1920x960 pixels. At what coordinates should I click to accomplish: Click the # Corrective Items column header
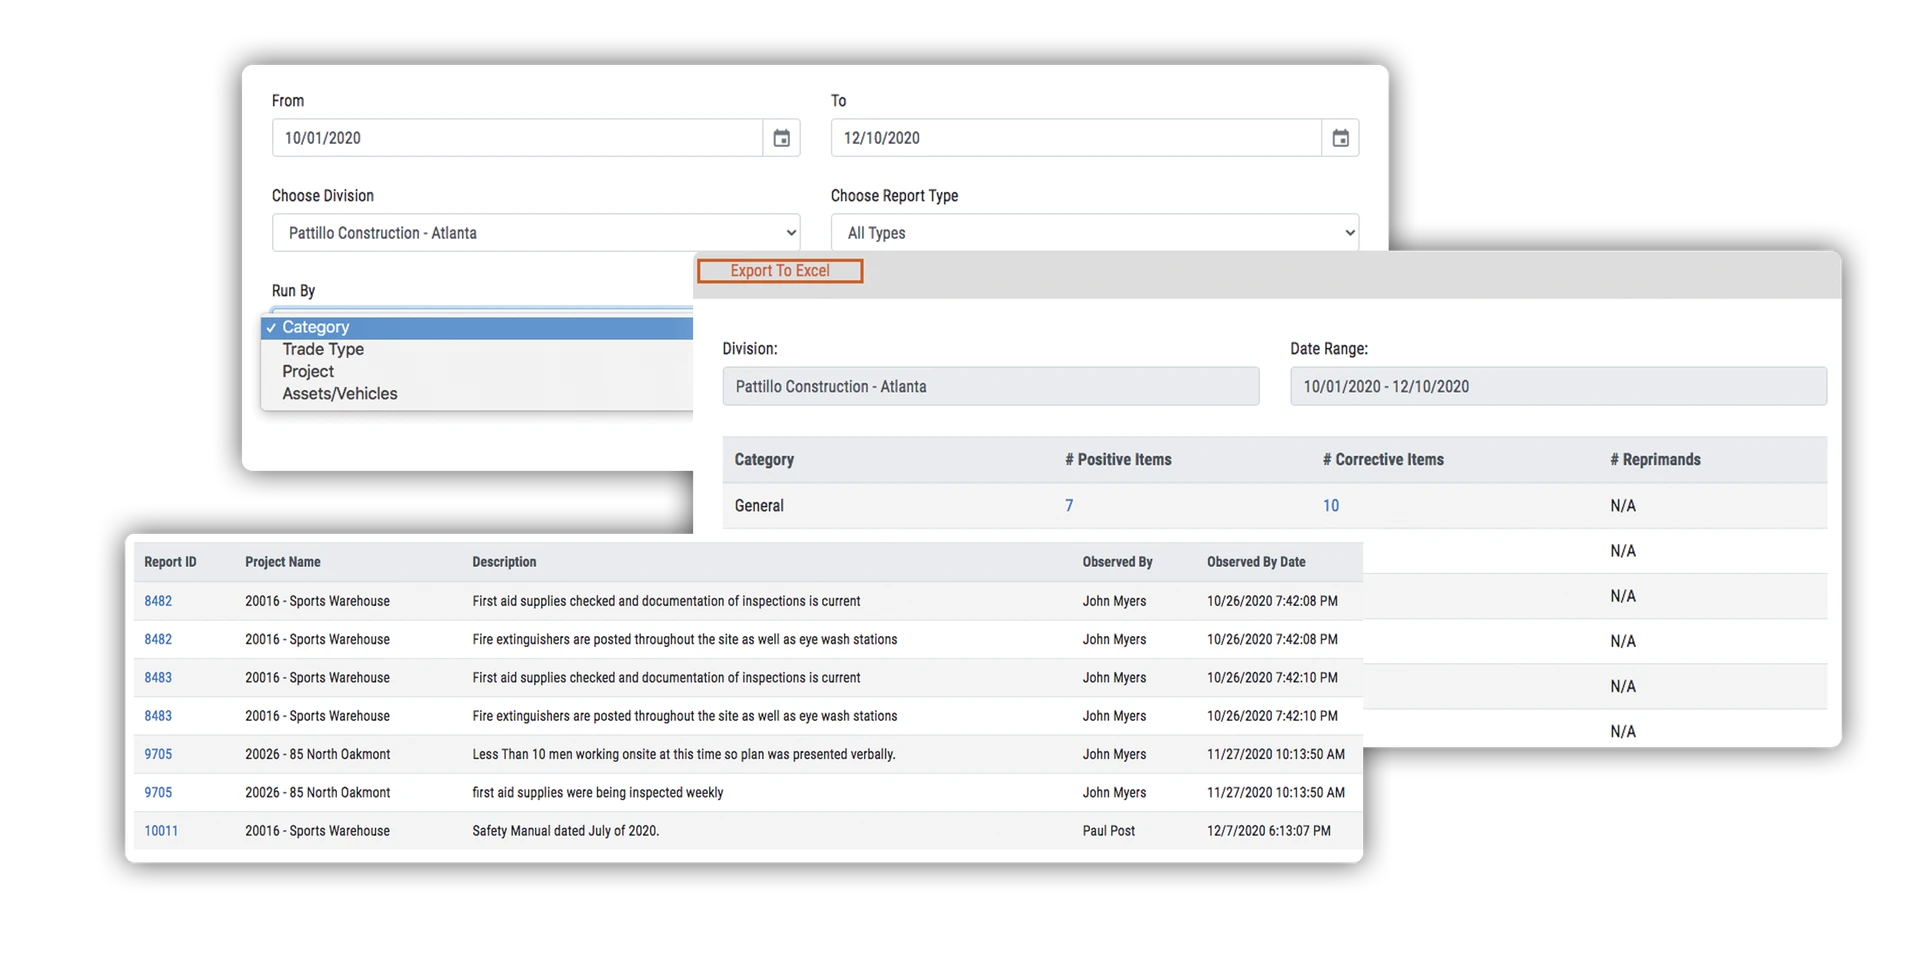point(1383,460)
